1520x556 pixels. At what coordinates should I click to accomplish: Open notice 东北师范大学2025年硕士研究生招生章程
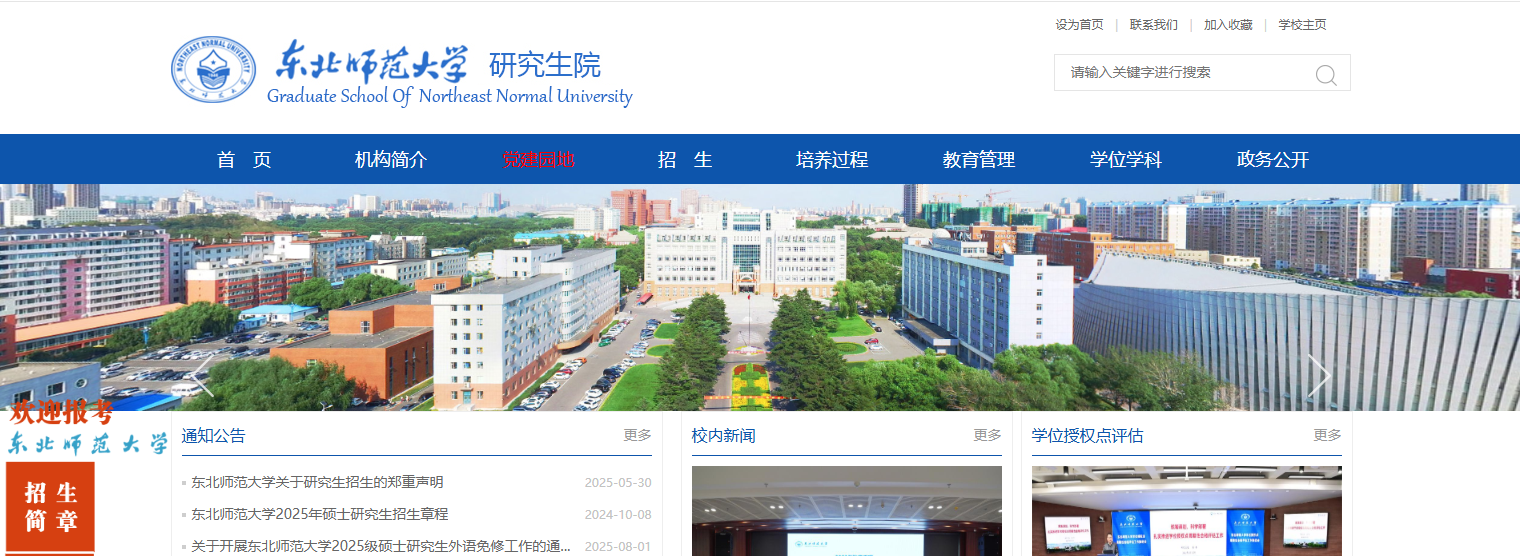pyautogui.click(x=320, y=514)
